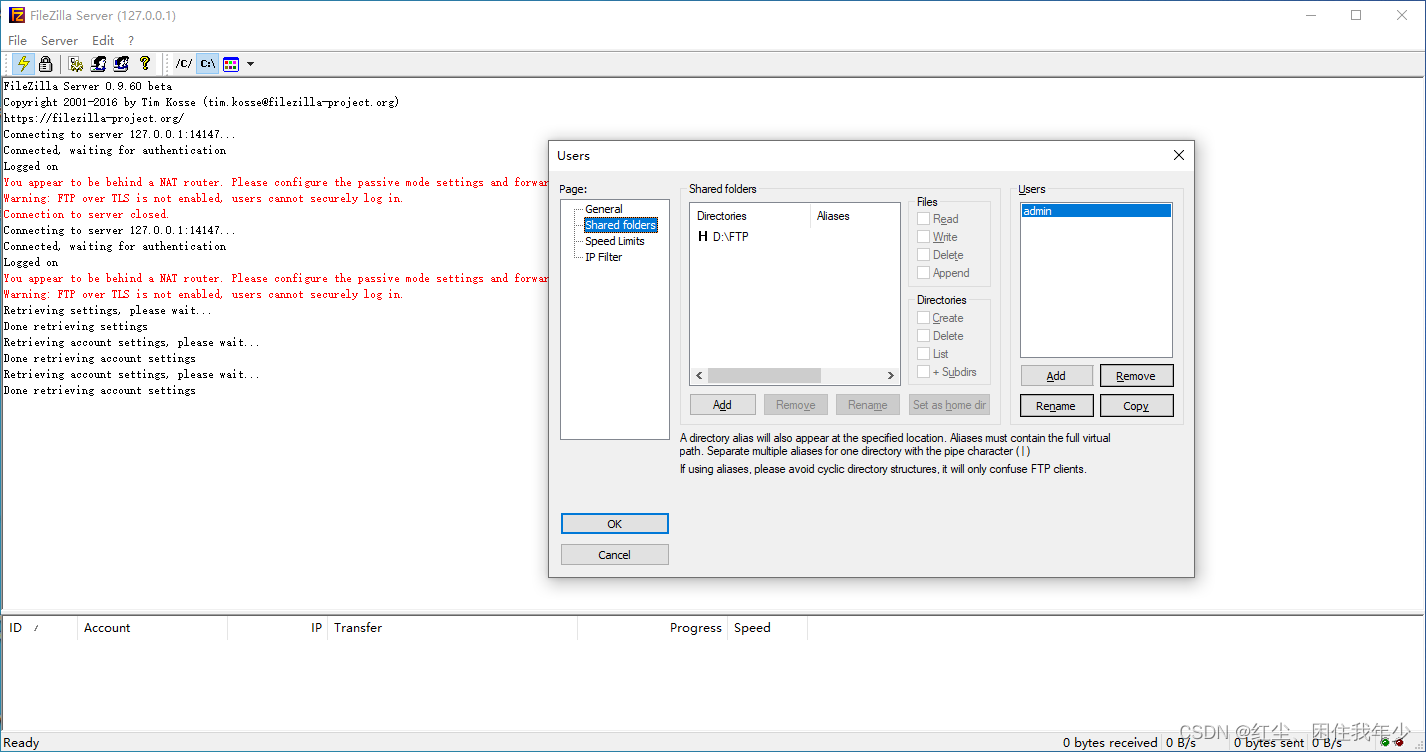Click Set as home dir button
1426x752 pixels.
949,405
